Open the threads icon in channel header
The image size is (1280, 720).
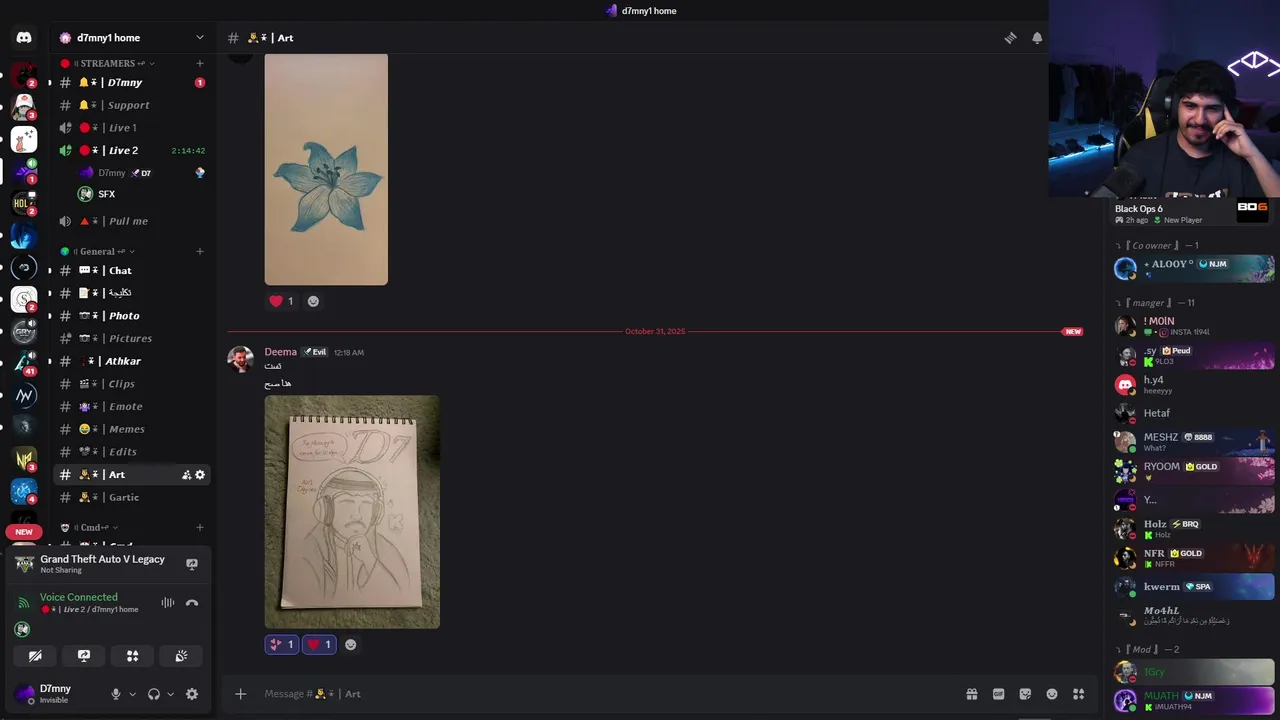coord(1010,38)
